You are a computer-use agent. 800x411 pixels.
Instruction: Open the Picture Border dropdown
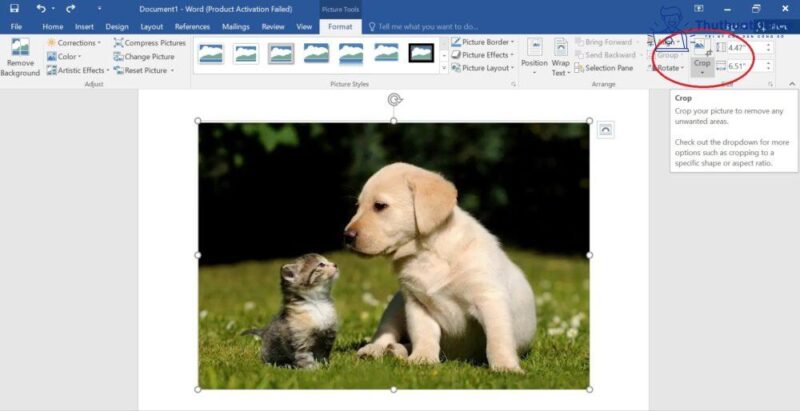tap(483, 42)
